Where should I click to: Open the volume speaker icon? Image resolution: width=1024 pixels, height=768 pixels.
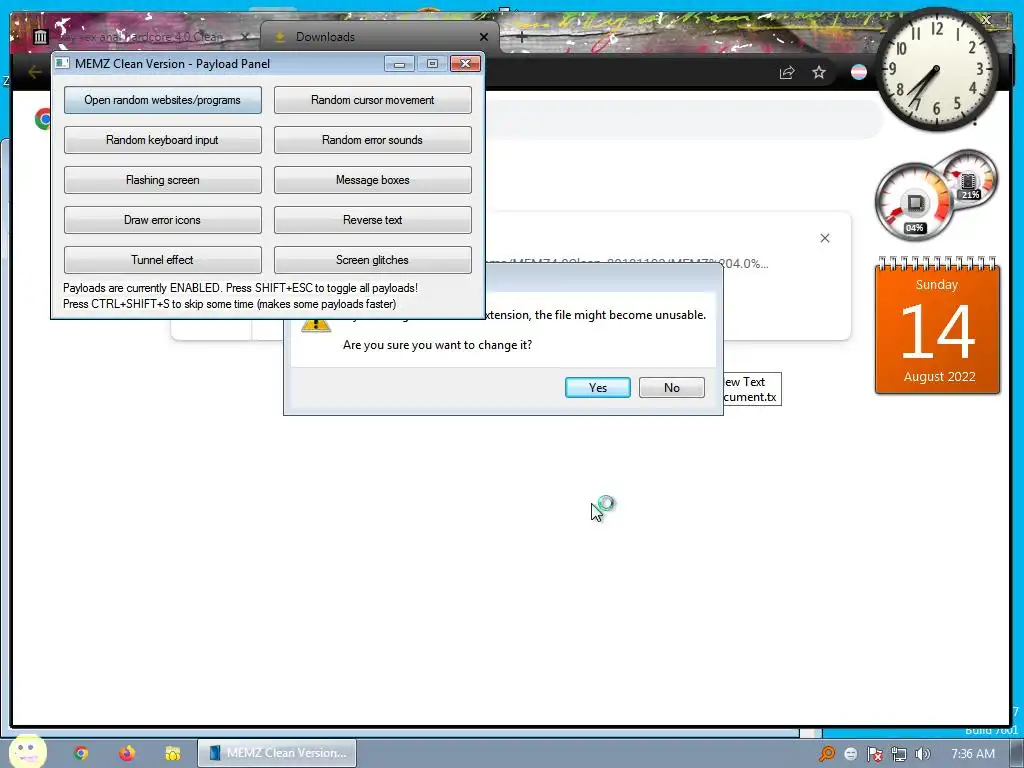[x=923, y=754]
